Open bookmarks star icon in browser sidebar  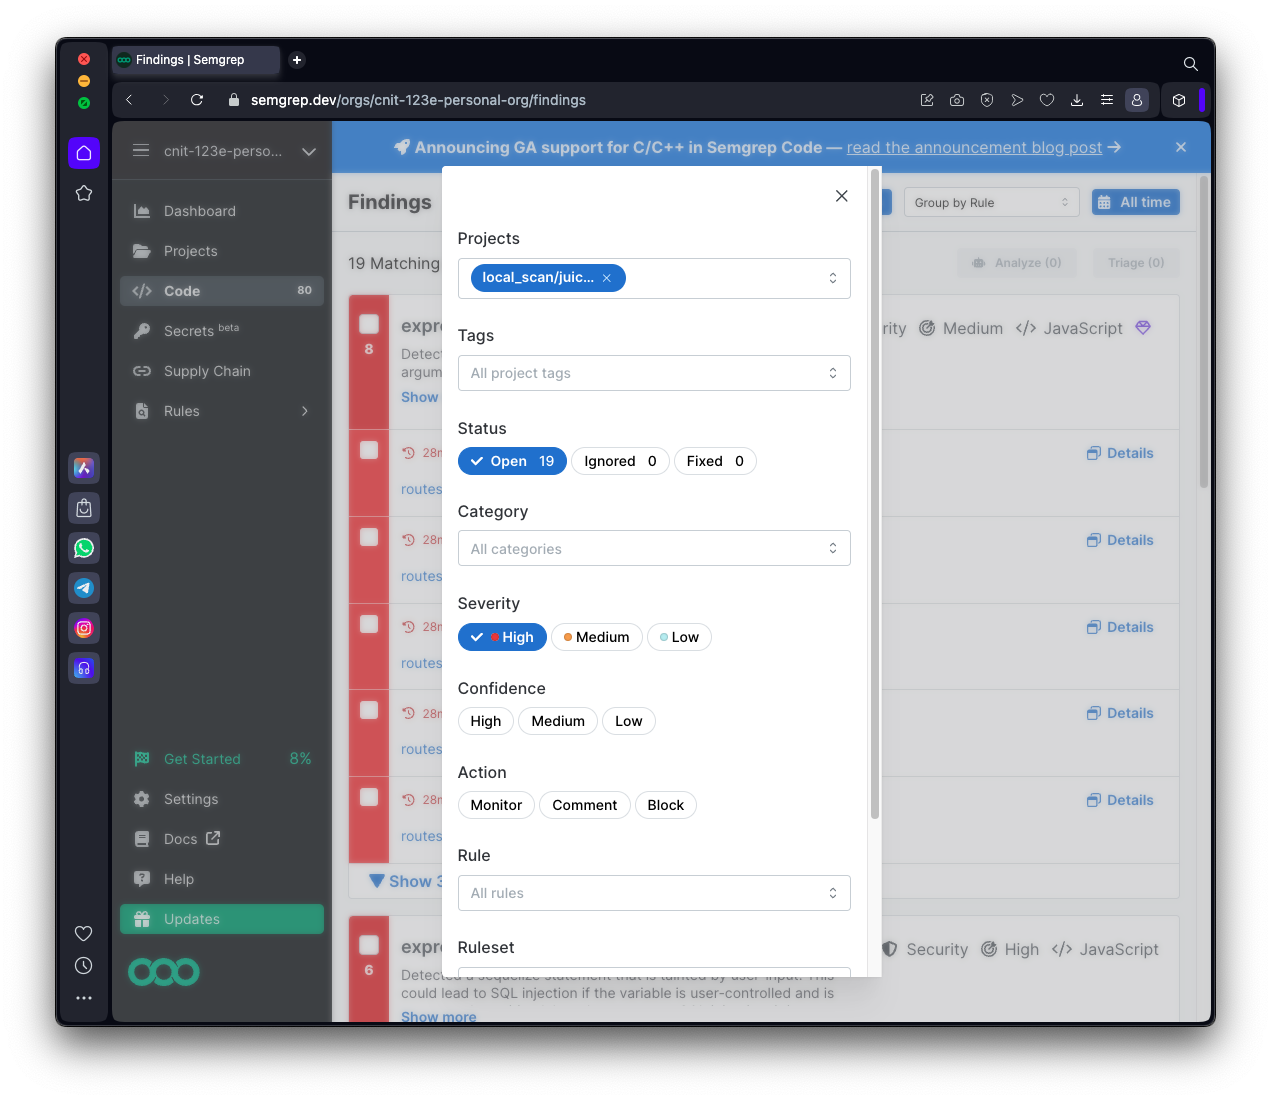coord(84,193)
